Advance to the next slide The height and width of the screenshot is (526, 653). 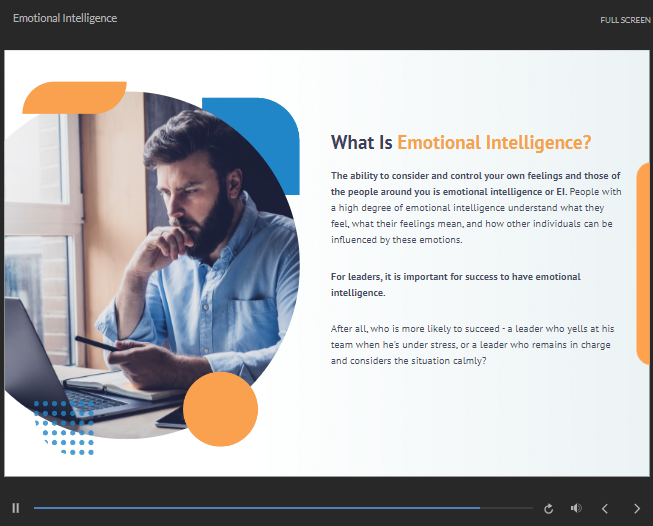[x=637, y=508]
